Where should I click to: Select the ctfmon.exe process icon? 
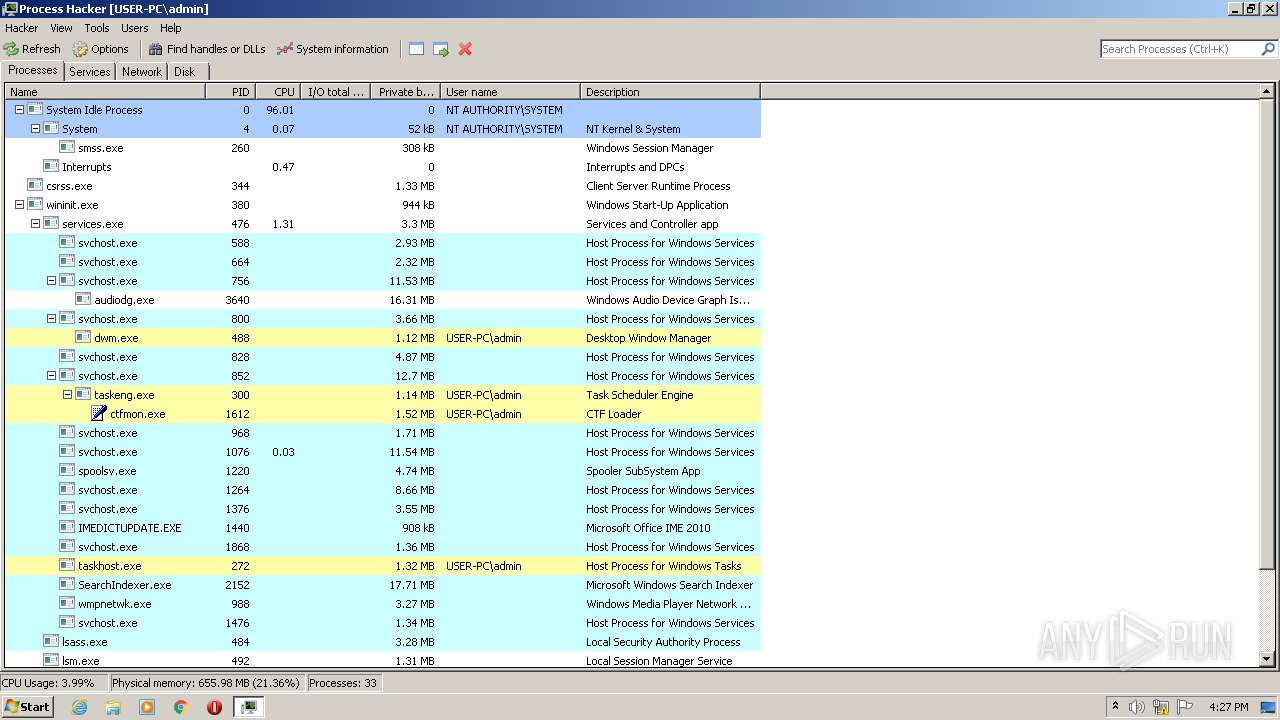point(98,414)
